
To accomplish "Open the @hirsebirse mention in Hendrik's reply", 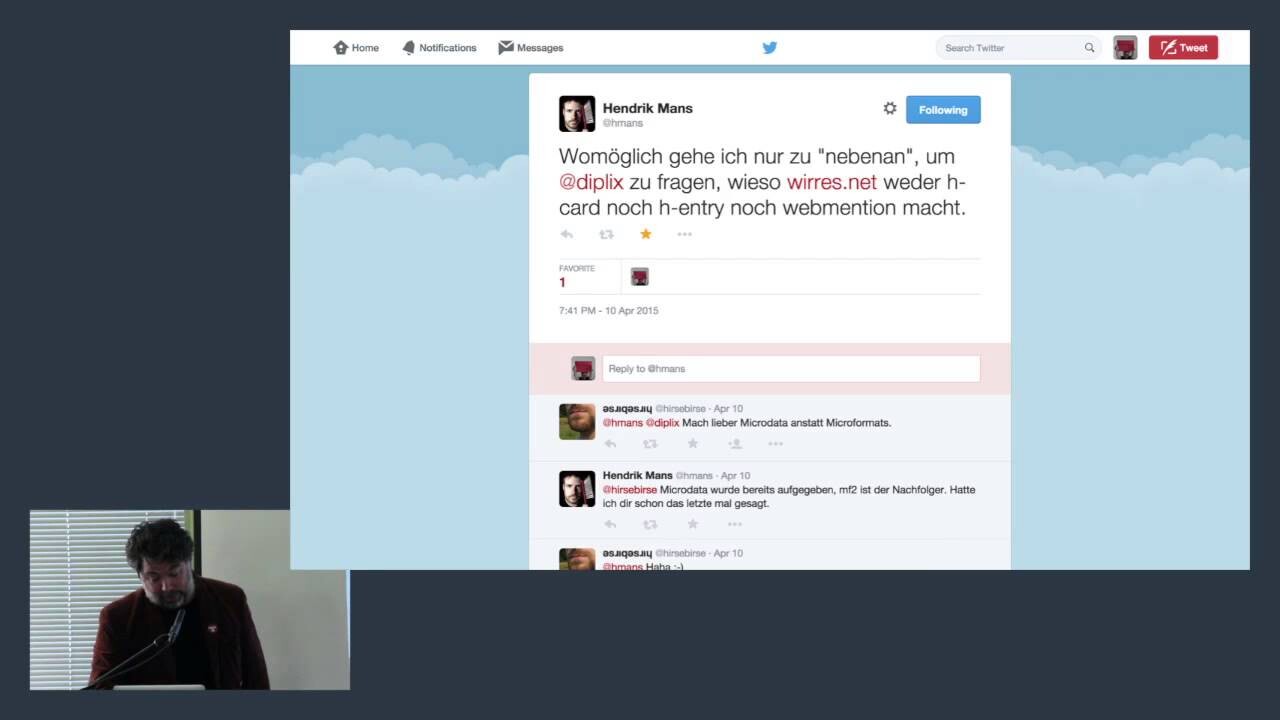I will (630, 490).
